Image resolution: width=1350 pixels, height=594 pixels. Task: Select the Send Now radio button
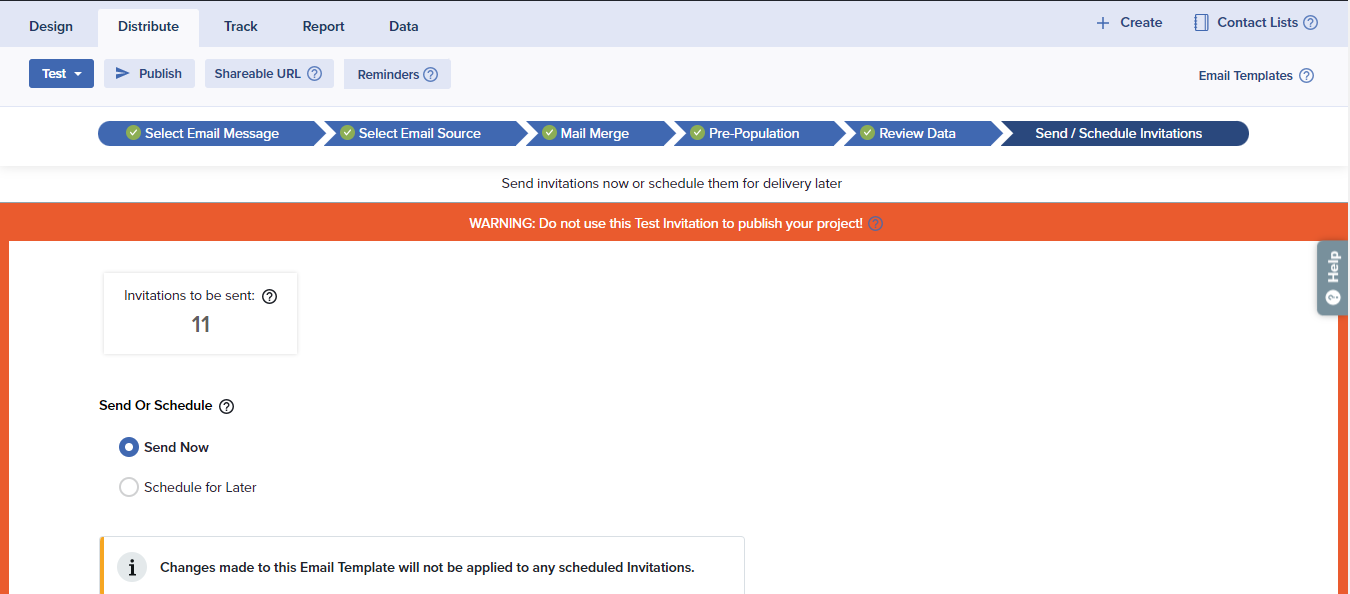(x=129, y=447)
